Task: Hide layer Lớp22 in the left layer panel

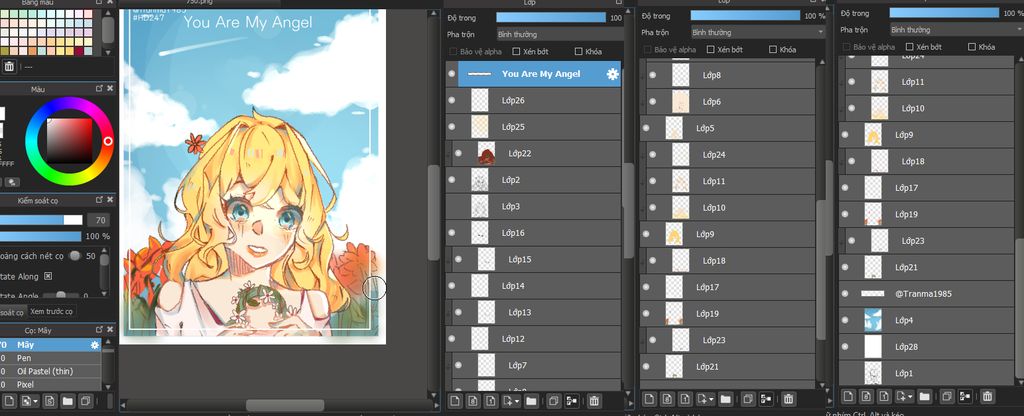Action: pyautogui.click(x=458, y=153)
